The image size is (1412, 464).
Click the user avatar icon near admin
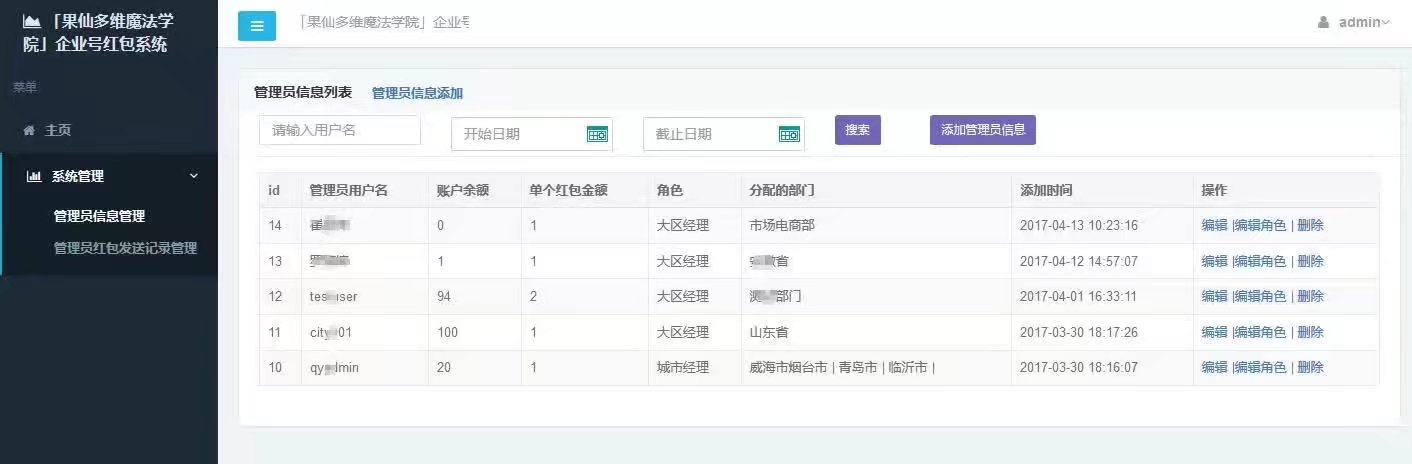(x=1323, y=22)
